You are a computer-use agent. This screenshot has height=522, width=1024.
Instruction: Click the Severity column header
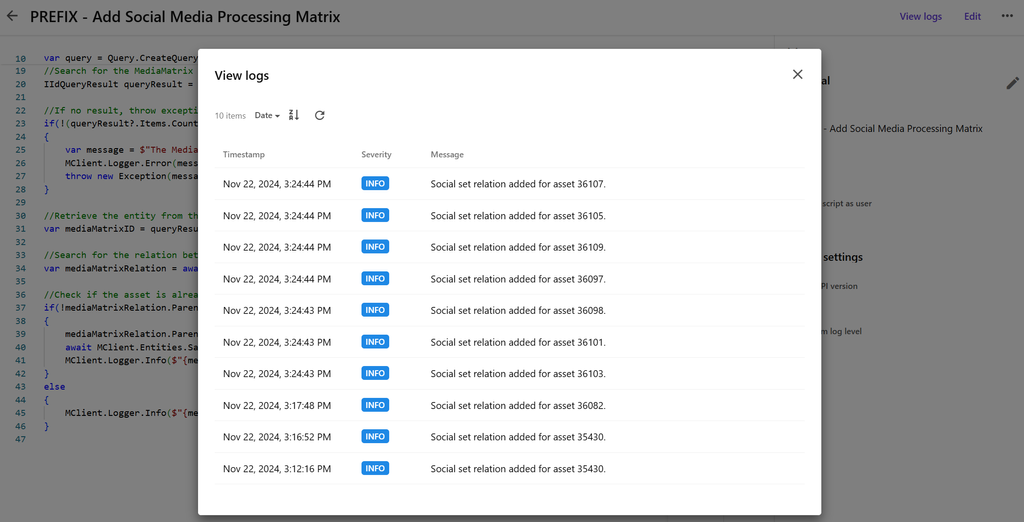[376, 155]
